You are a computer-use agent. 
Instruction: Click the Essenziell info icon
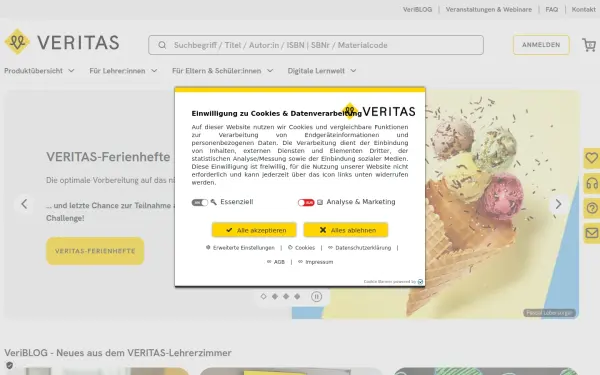214,202
